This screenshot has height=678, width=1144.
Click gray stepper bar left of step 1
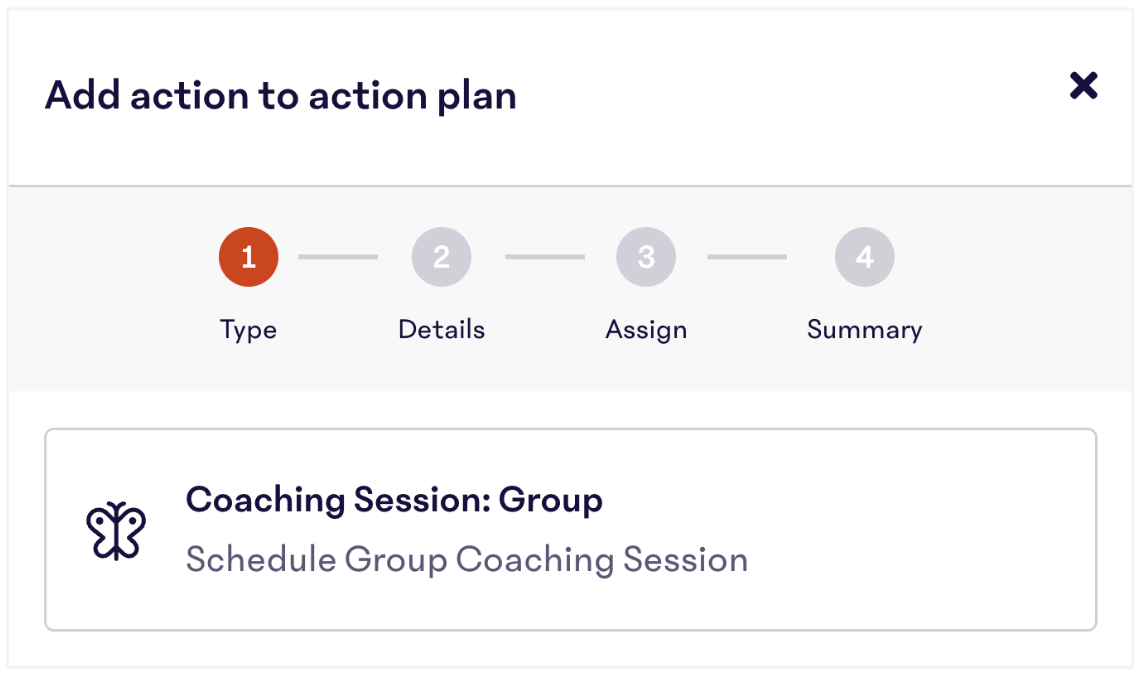tap(109, 288)
